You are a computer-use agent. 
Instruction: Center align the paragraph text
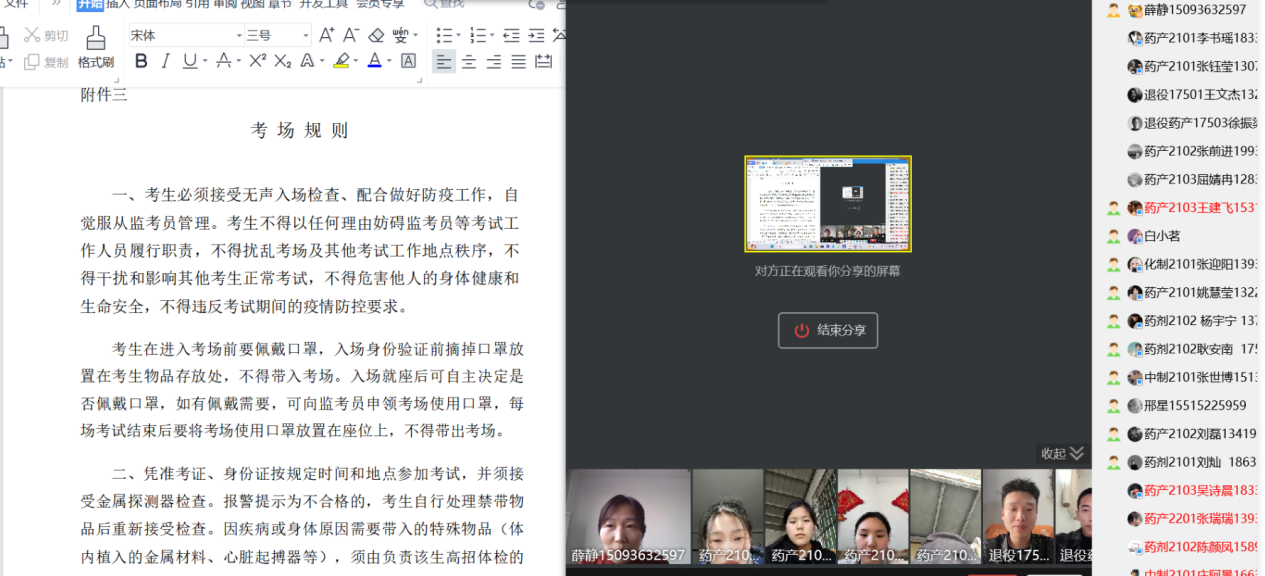(x=468, y=62)
